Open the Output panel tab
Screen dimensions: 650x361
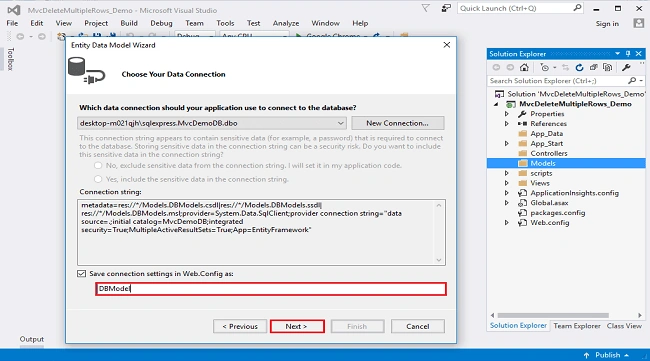coord(32,339)
